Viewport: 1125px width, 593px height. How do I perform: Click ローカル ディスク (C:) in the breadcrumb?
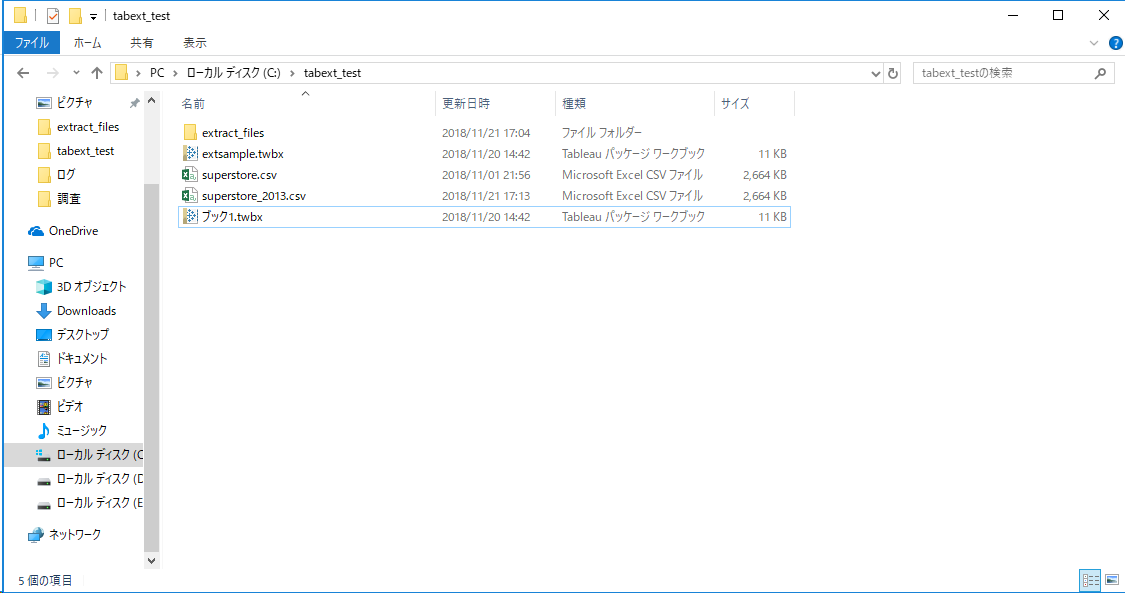[x=233, y=73]
